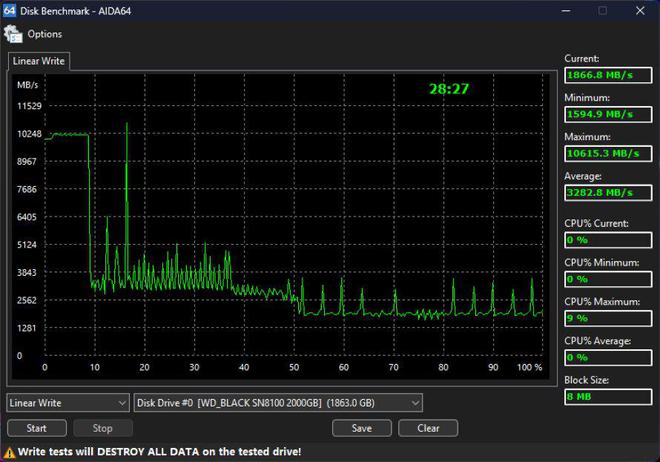Minimize the Disk Benchmark window
660x462 pixels.
point(566,11)
